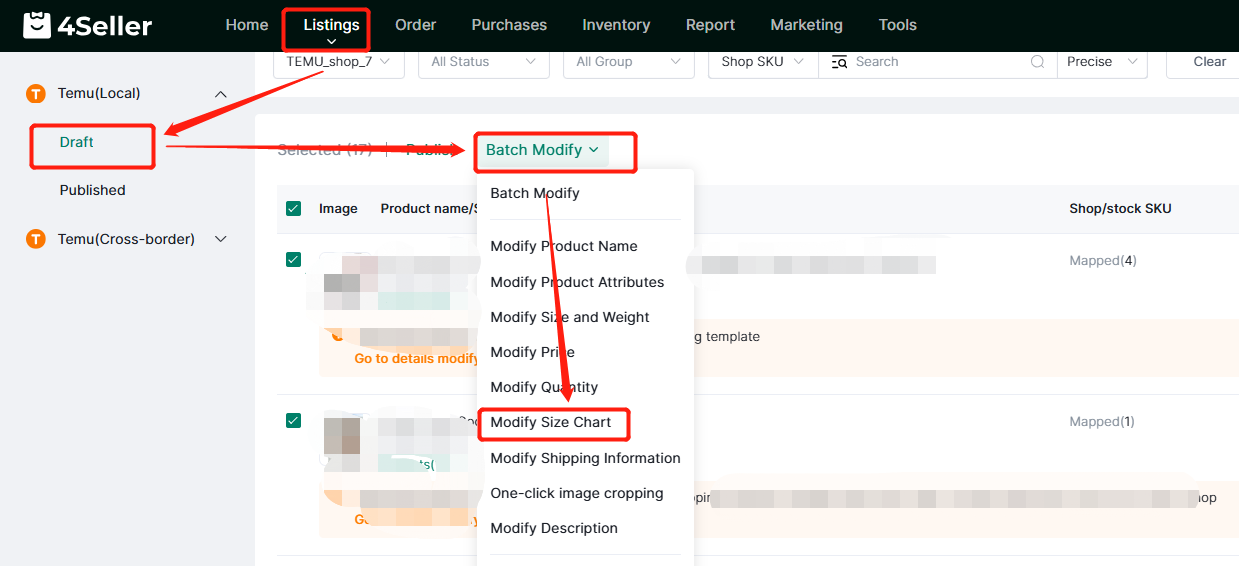This screenshot has width=1239, height=566.
Task: Choose Modify Description
Action: click(554, 528)
